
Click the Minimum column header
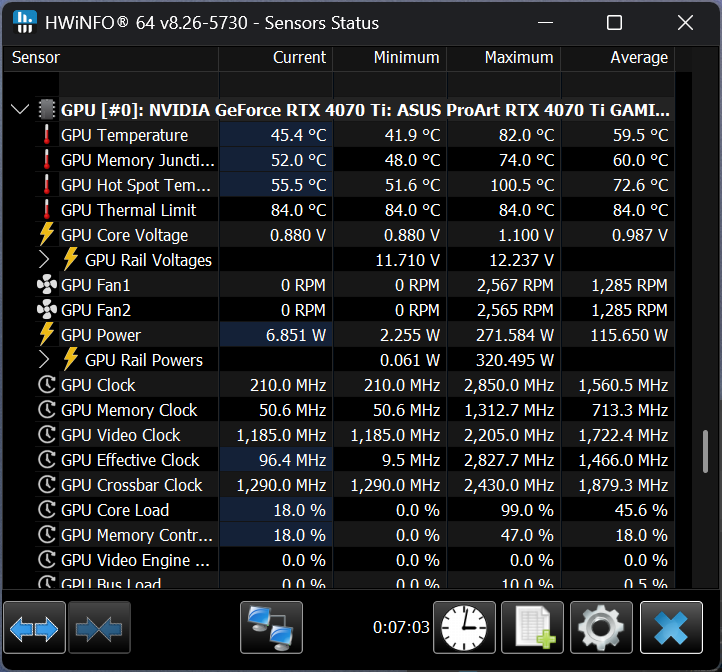[x=390, y=58]
